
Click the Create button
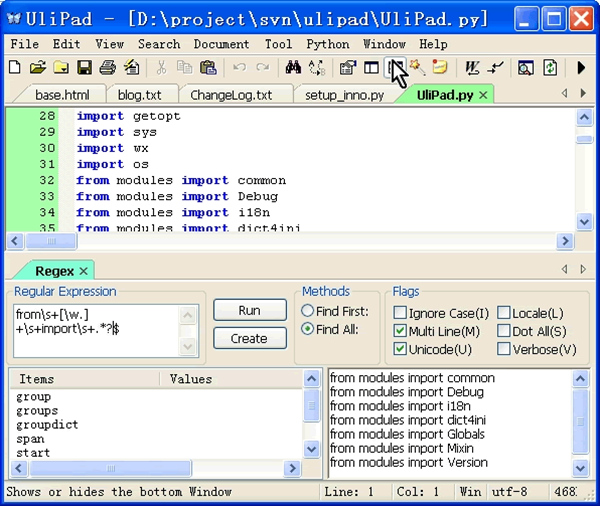(249, 338)
